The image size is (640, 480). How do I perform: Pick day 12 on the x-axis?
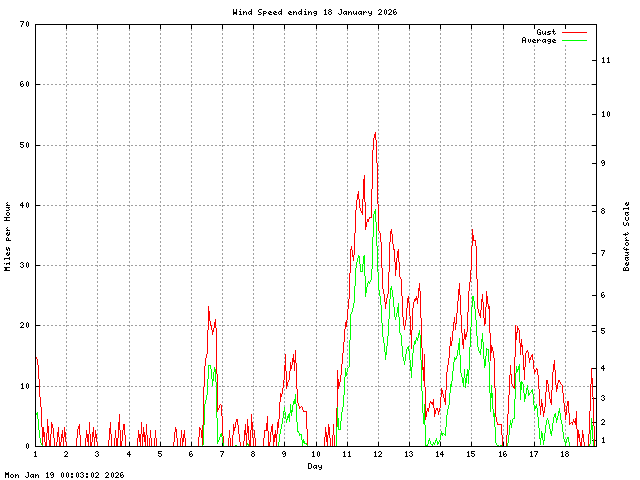click(x=377, y=455)
